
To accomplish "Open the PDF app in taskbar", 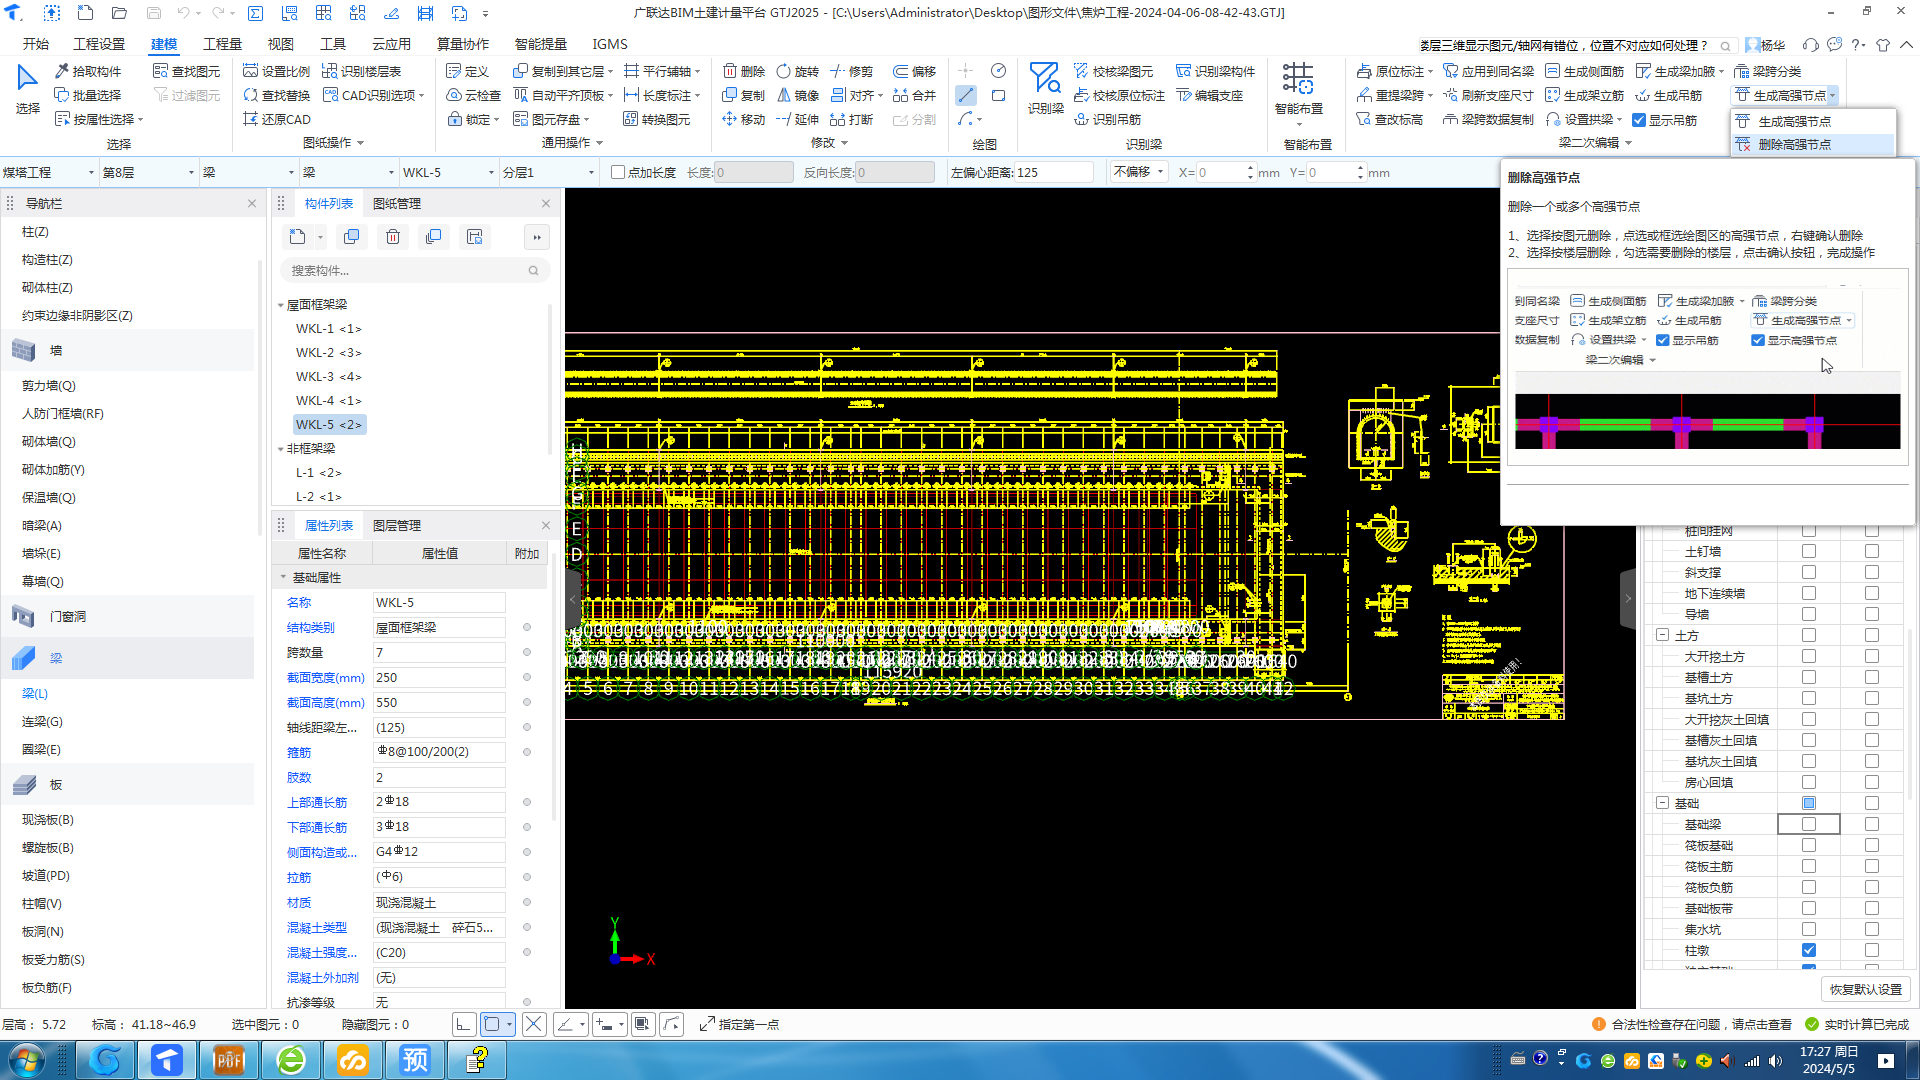I will (229, 1059).
